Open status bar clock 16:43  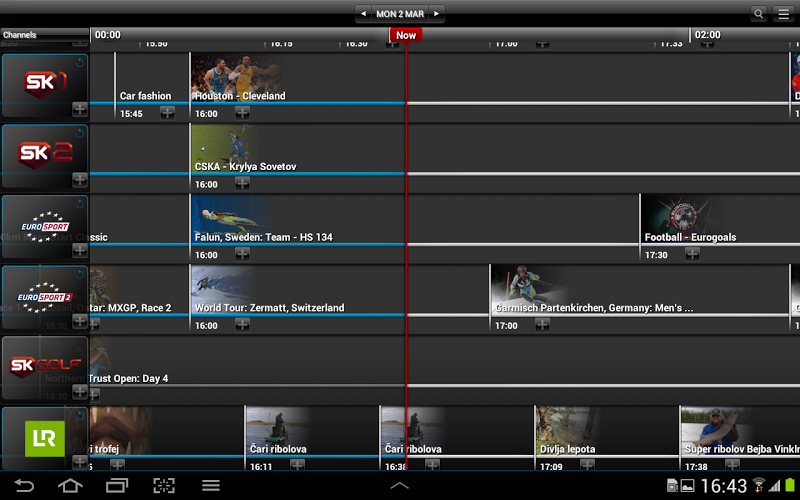[723, 486]
